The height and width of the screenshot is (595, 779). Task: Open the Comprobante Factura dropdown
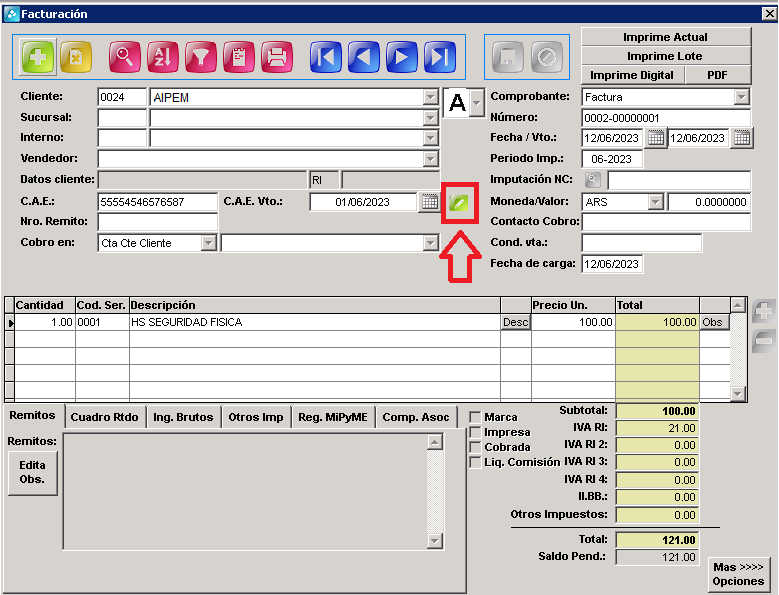coord(742,97)
